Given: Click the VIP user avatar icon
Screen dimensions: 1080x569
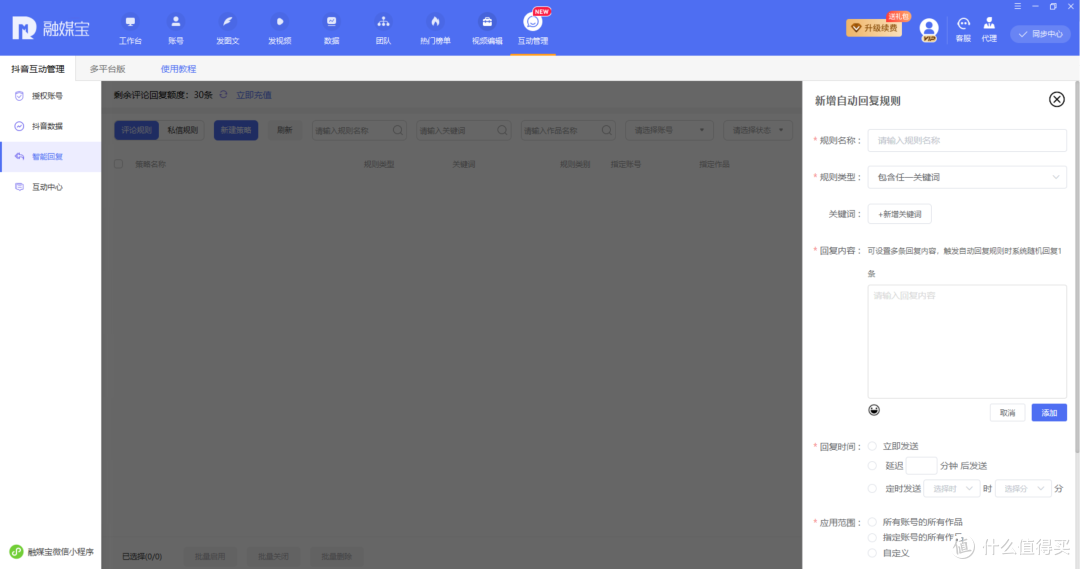Looking at the screenshot, I should coord(928,30).
